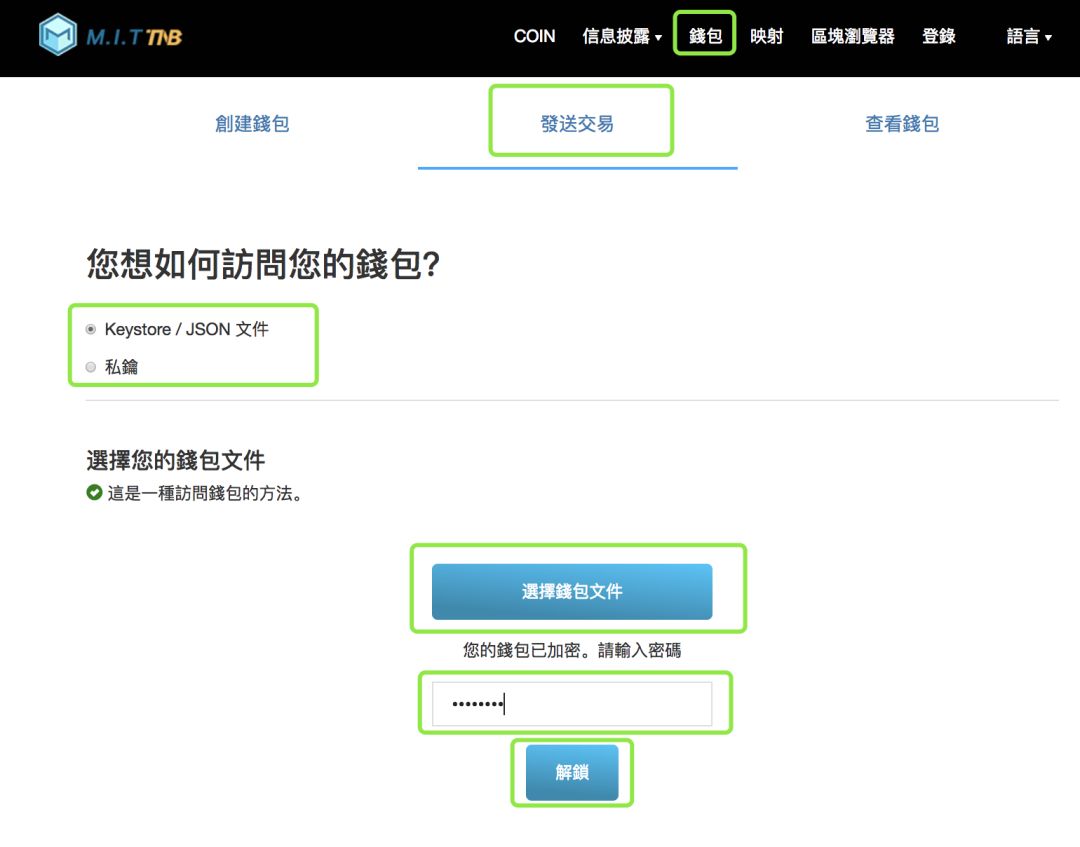1080x847 pixels.
Task: Select the Keystore / JSON 文件 radio option
Action: coord(92,328)
